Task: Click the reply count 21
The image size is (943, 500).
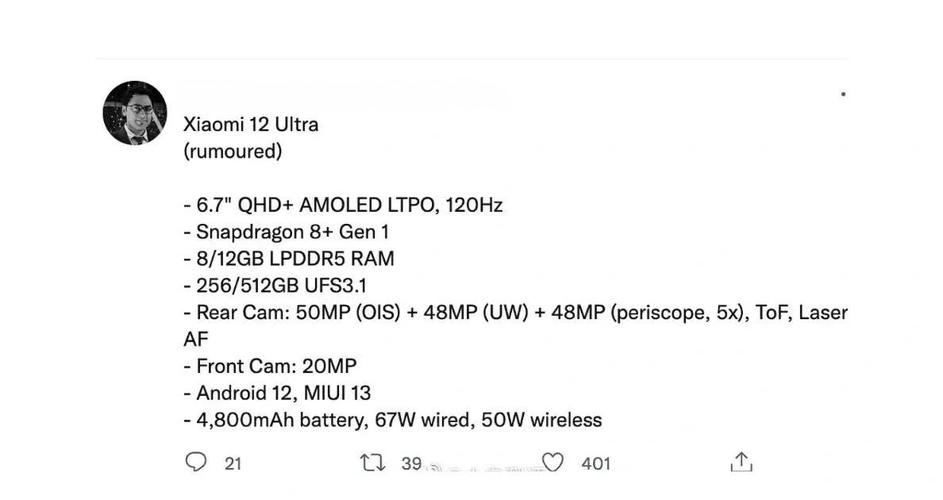Action: [x=233, y=464]
